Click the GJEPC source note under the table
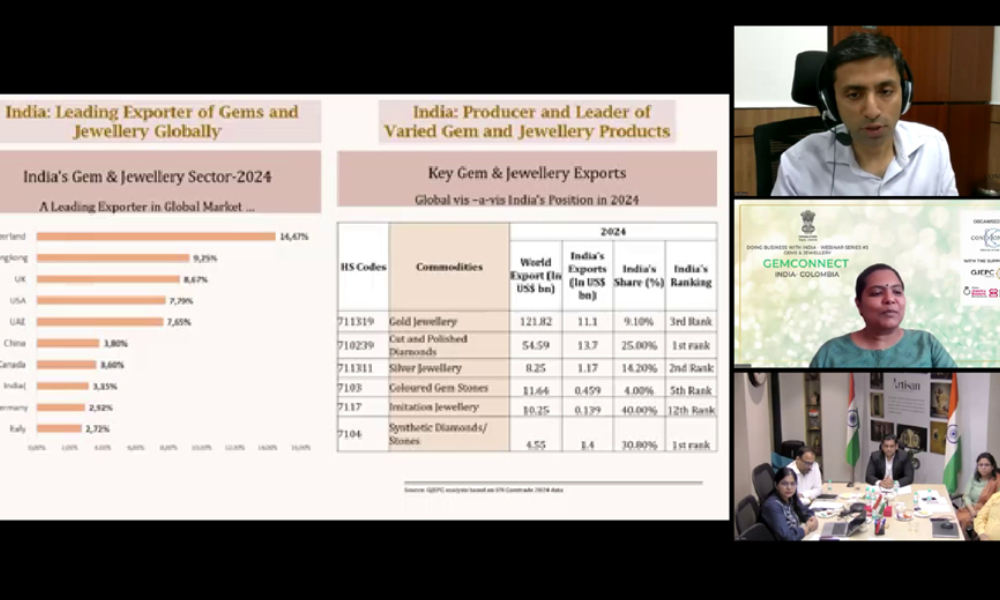 coord(485,489)
